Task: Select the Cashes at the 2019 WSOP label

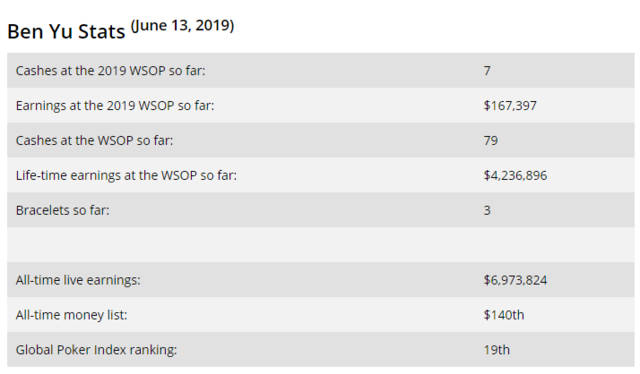Action: pyautogui.click(x=111, y=71)
